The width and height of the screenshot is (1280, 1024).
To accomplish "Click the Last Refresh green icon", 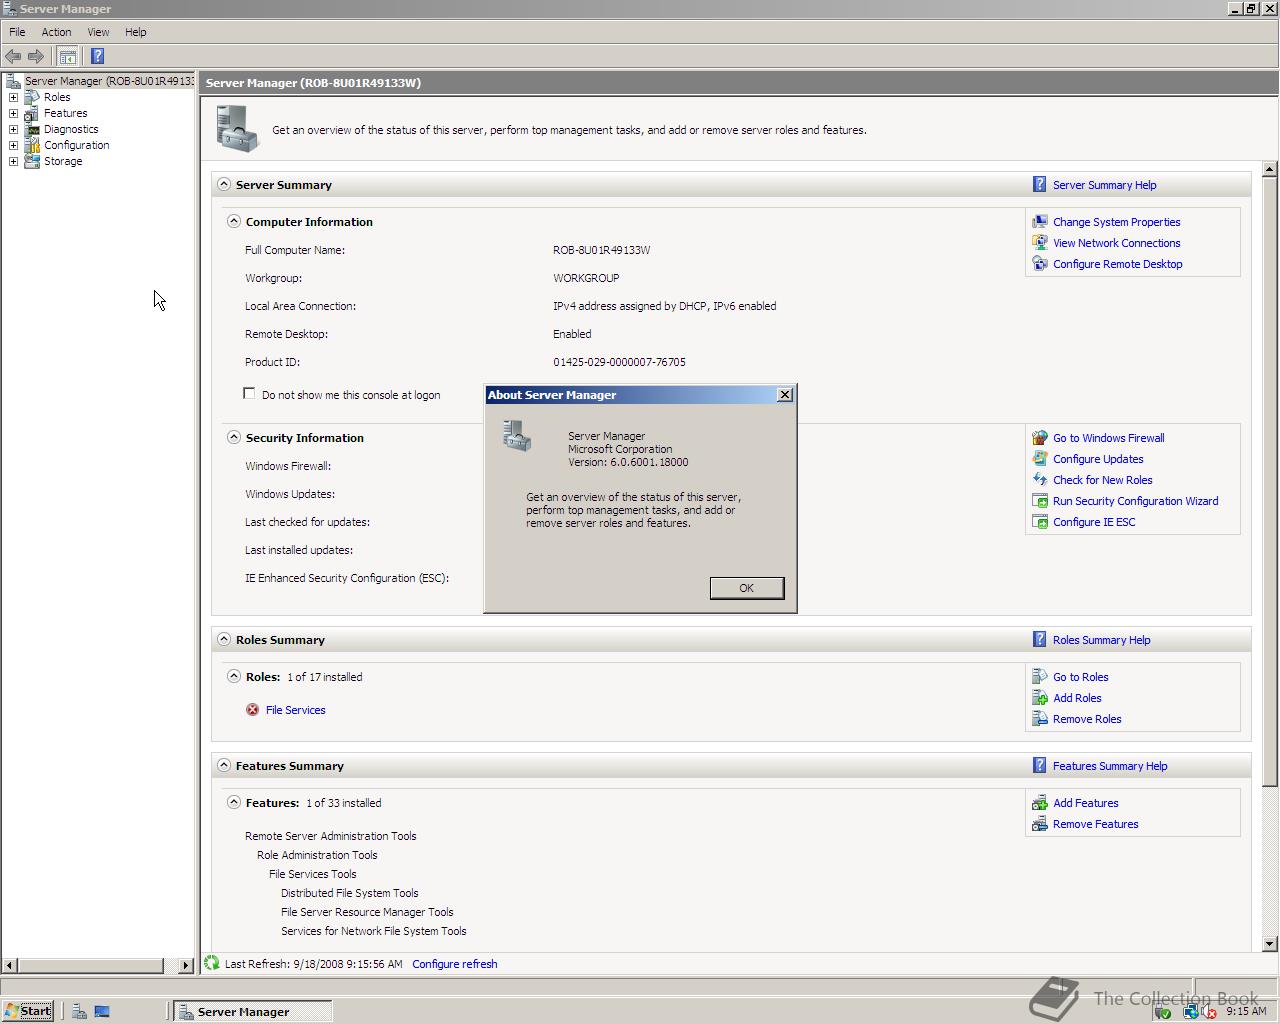I will (212, 963).
